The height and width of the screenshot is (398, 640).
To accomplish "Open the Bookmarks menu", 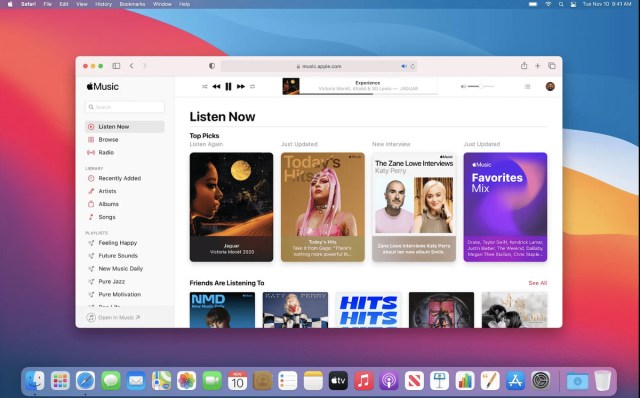I will (132, 4).
